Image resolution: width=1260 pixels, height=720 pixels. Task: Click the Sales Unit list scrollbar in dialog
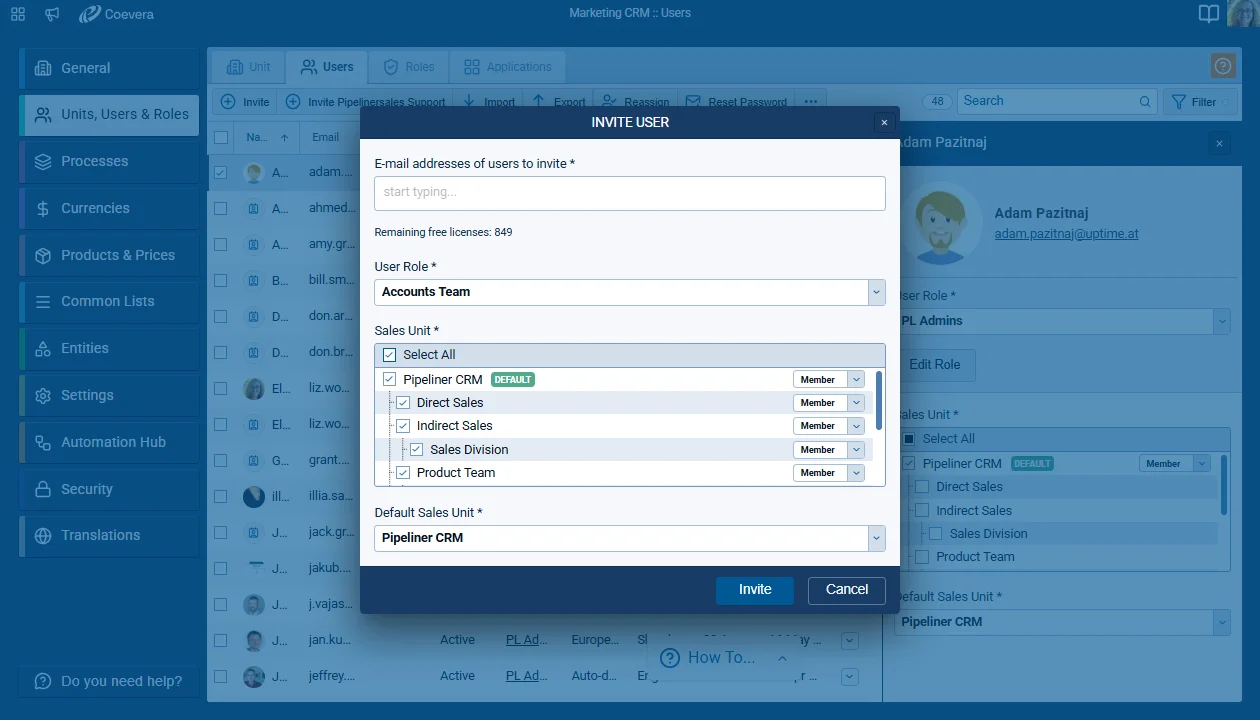(879, 401)
